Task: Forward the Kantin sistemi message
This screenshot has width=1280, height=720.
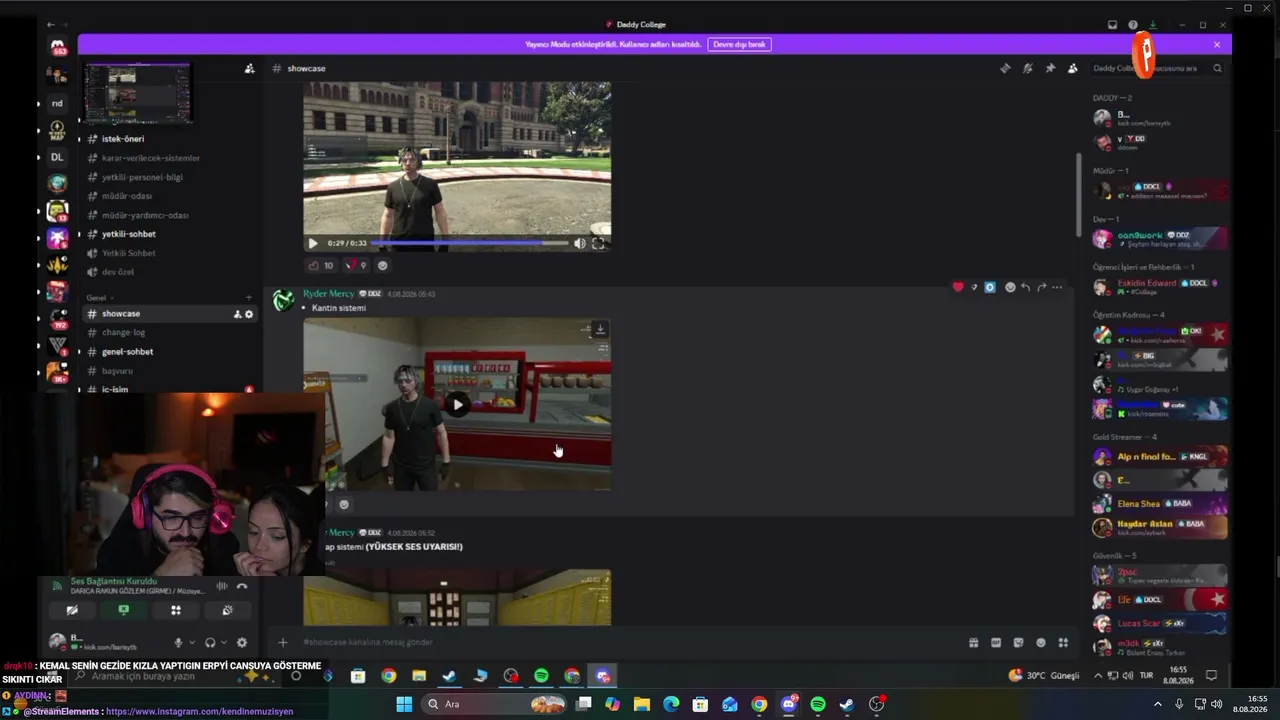Action: [x=1041, y=287]
